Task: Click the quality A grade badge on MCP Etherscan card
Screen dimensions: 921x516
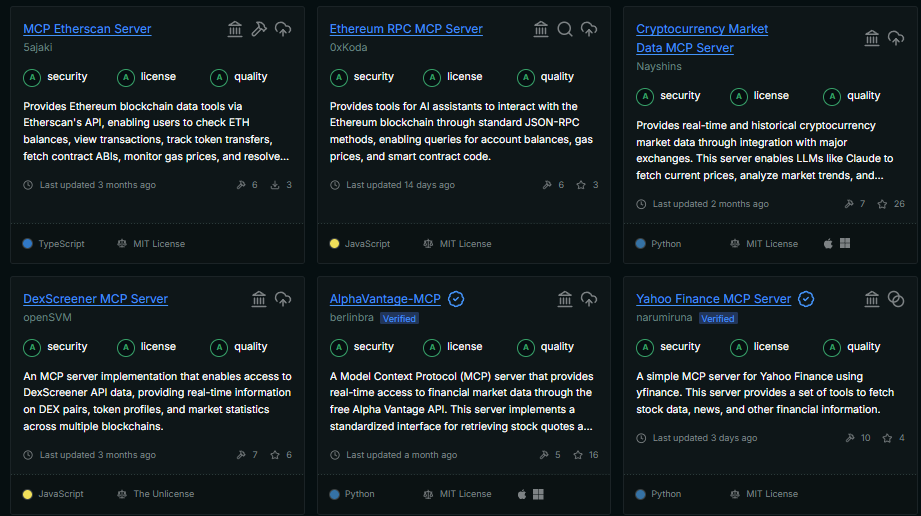Action: [x=219, y=78]
